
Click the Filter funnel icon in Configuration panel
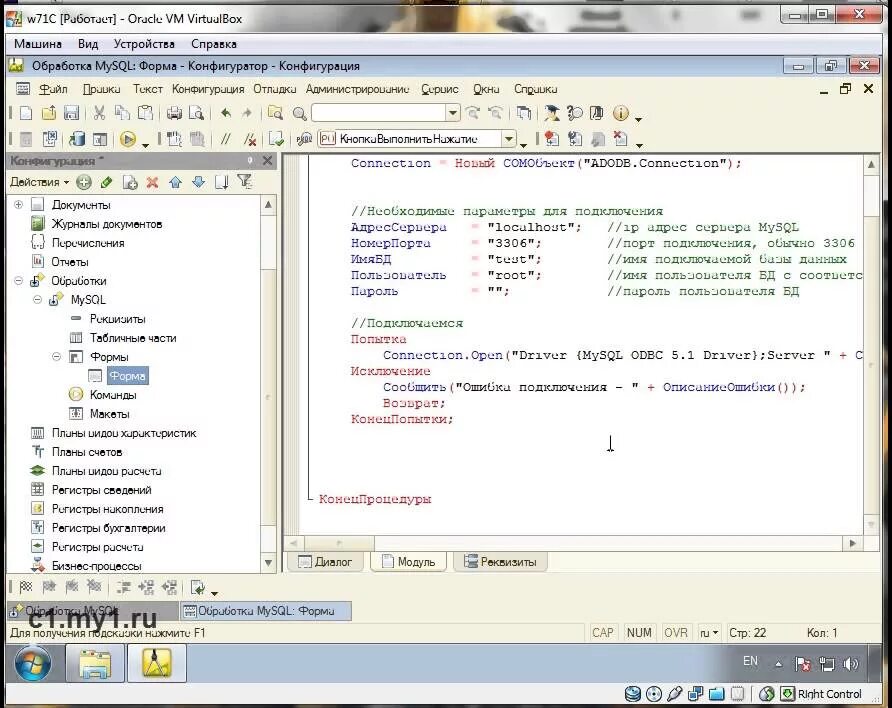point(245,182)
